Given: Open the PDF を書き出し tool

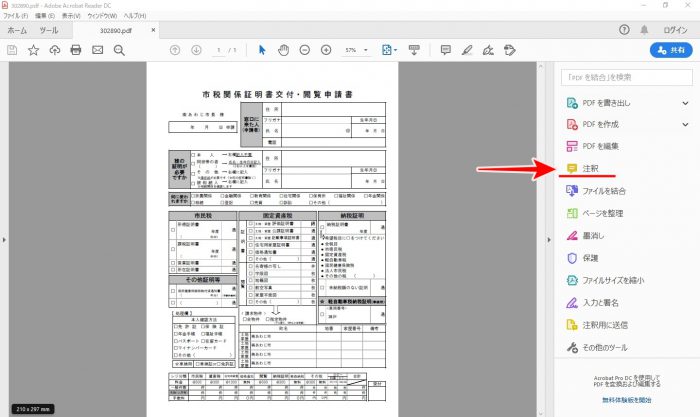Looking at the screenshot, I should (606, 103).
